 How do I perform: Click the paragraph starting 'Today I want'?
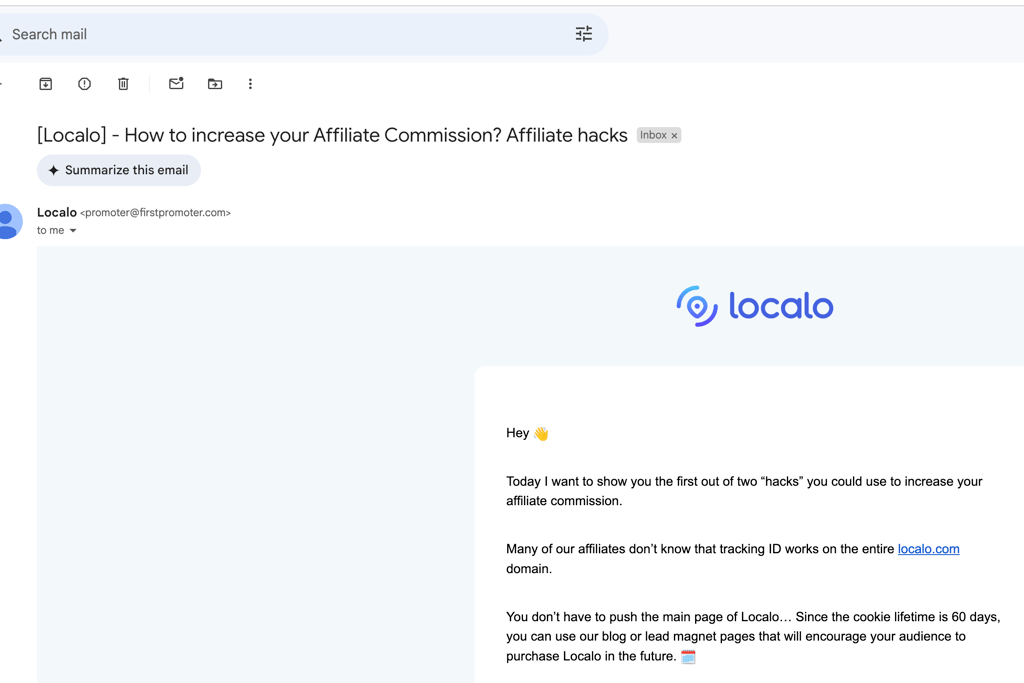(744, 491)
